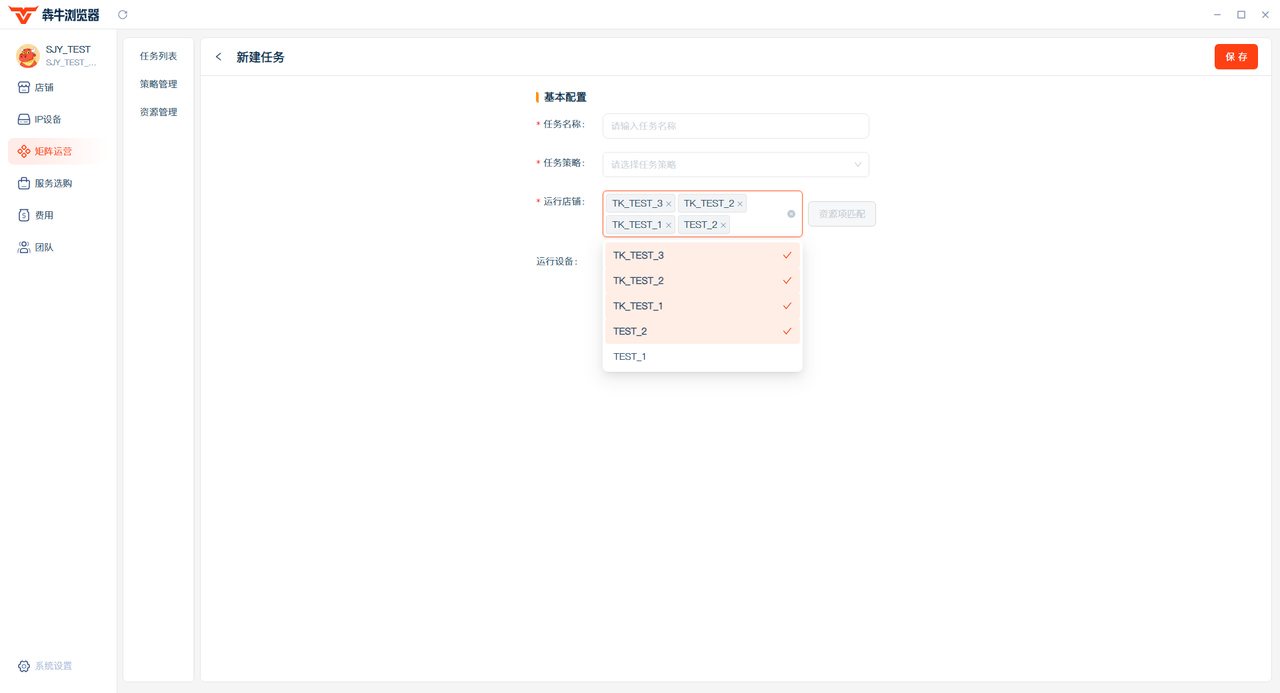
Task: Select the unchecked TEST_1 option
Action: point(702,357)
